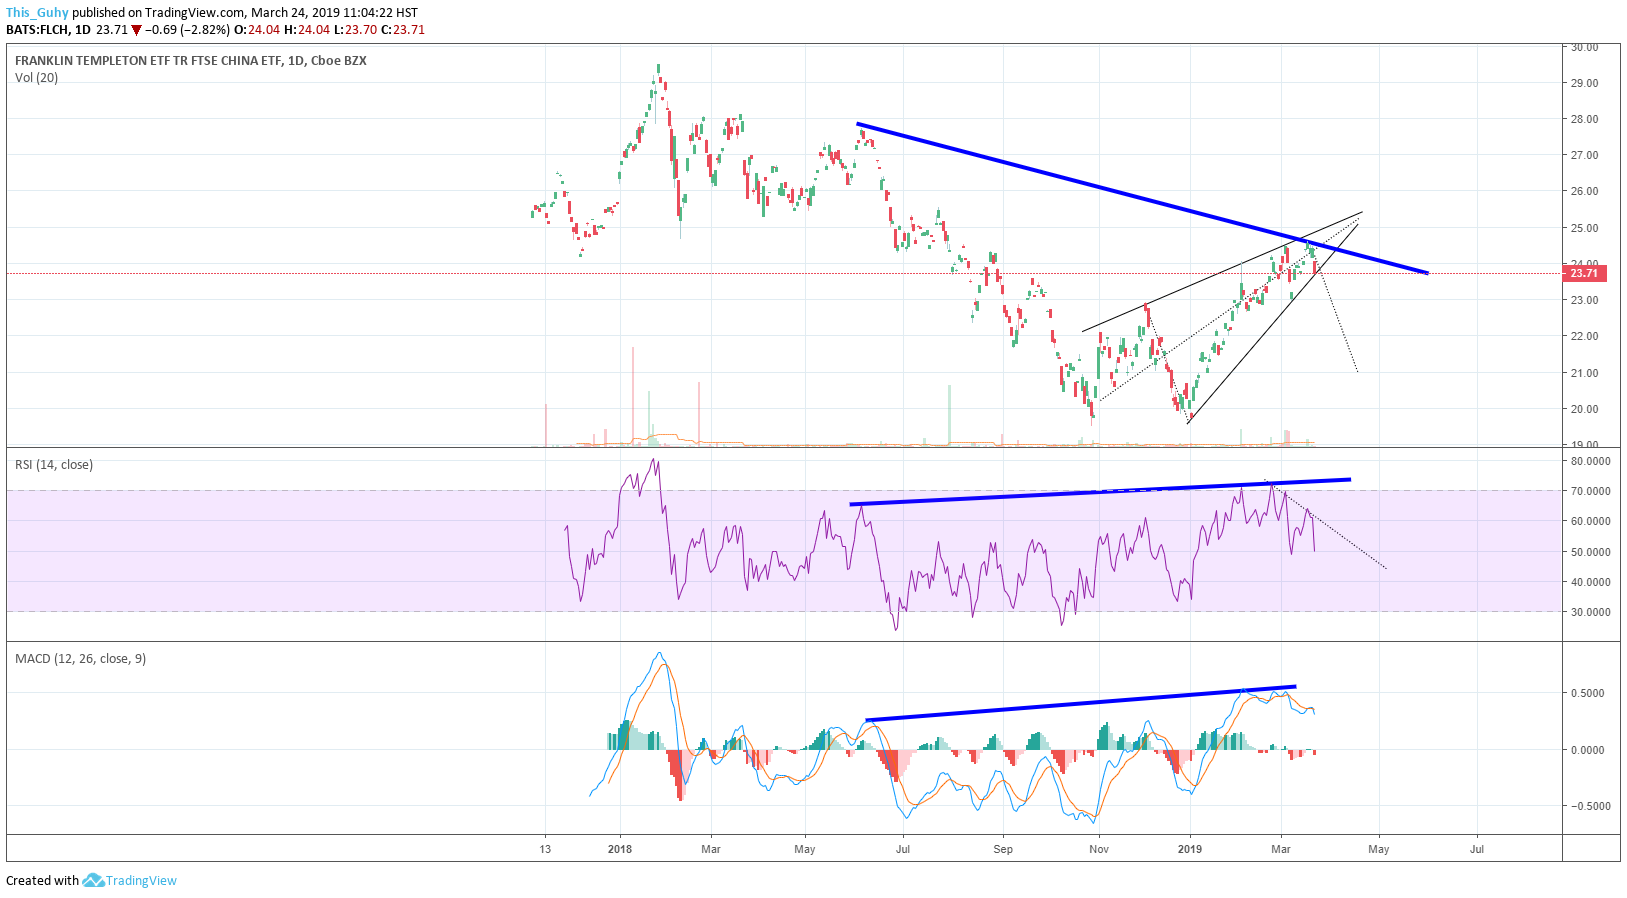Click the Mar label after 2019

[1281, 849]
